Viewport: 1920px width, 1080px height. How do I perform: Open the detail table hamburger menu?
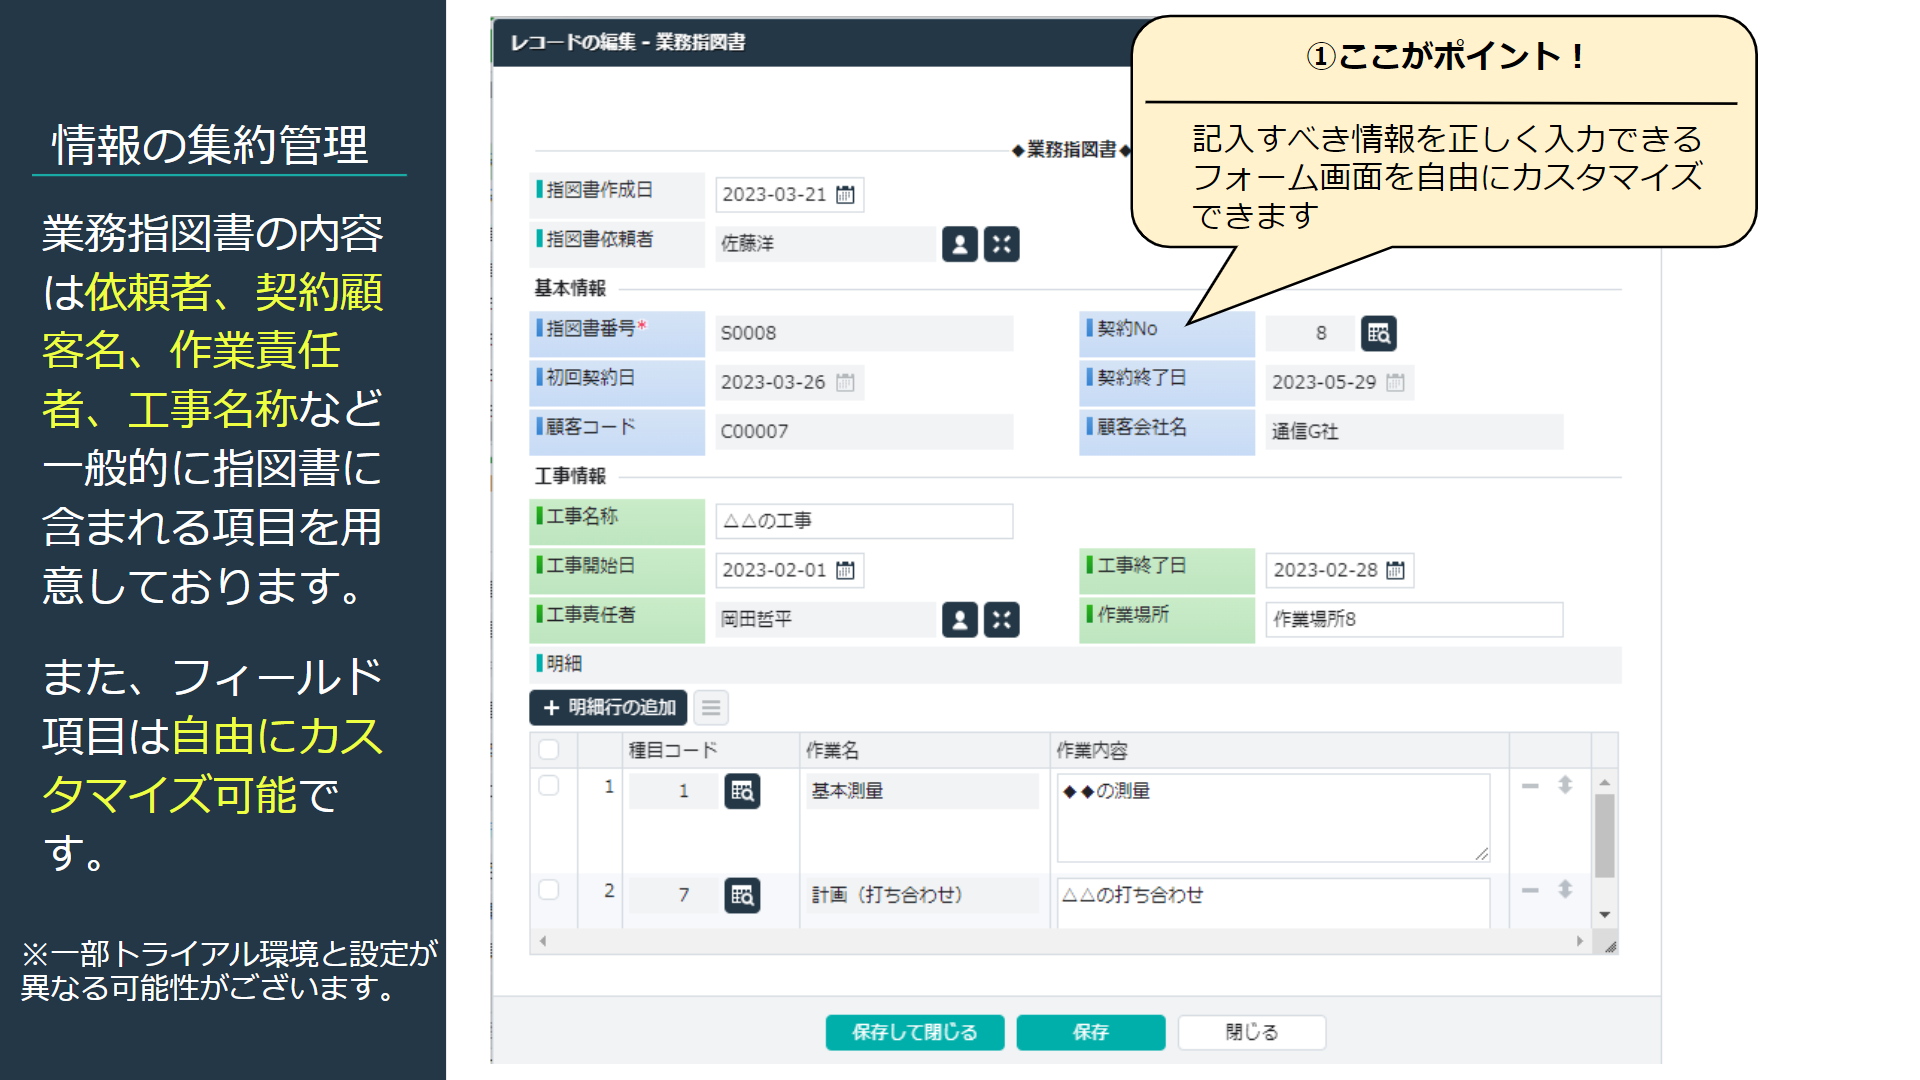711,708
